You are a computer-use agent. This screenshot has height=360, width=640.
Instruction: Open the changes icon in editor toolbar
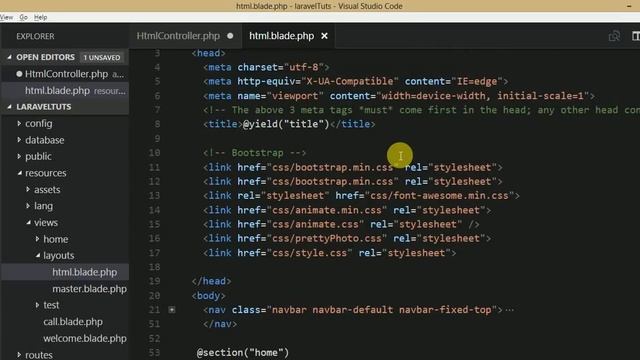614,36
